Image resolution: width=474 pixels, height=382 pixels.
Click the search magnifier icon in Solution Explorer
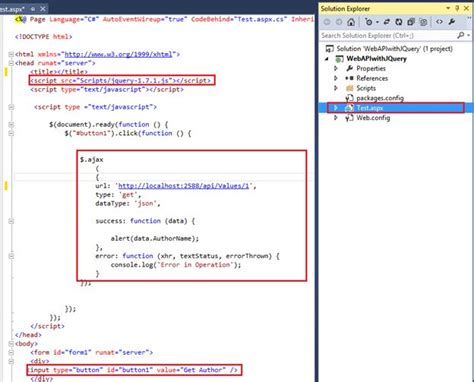[461, 35]
